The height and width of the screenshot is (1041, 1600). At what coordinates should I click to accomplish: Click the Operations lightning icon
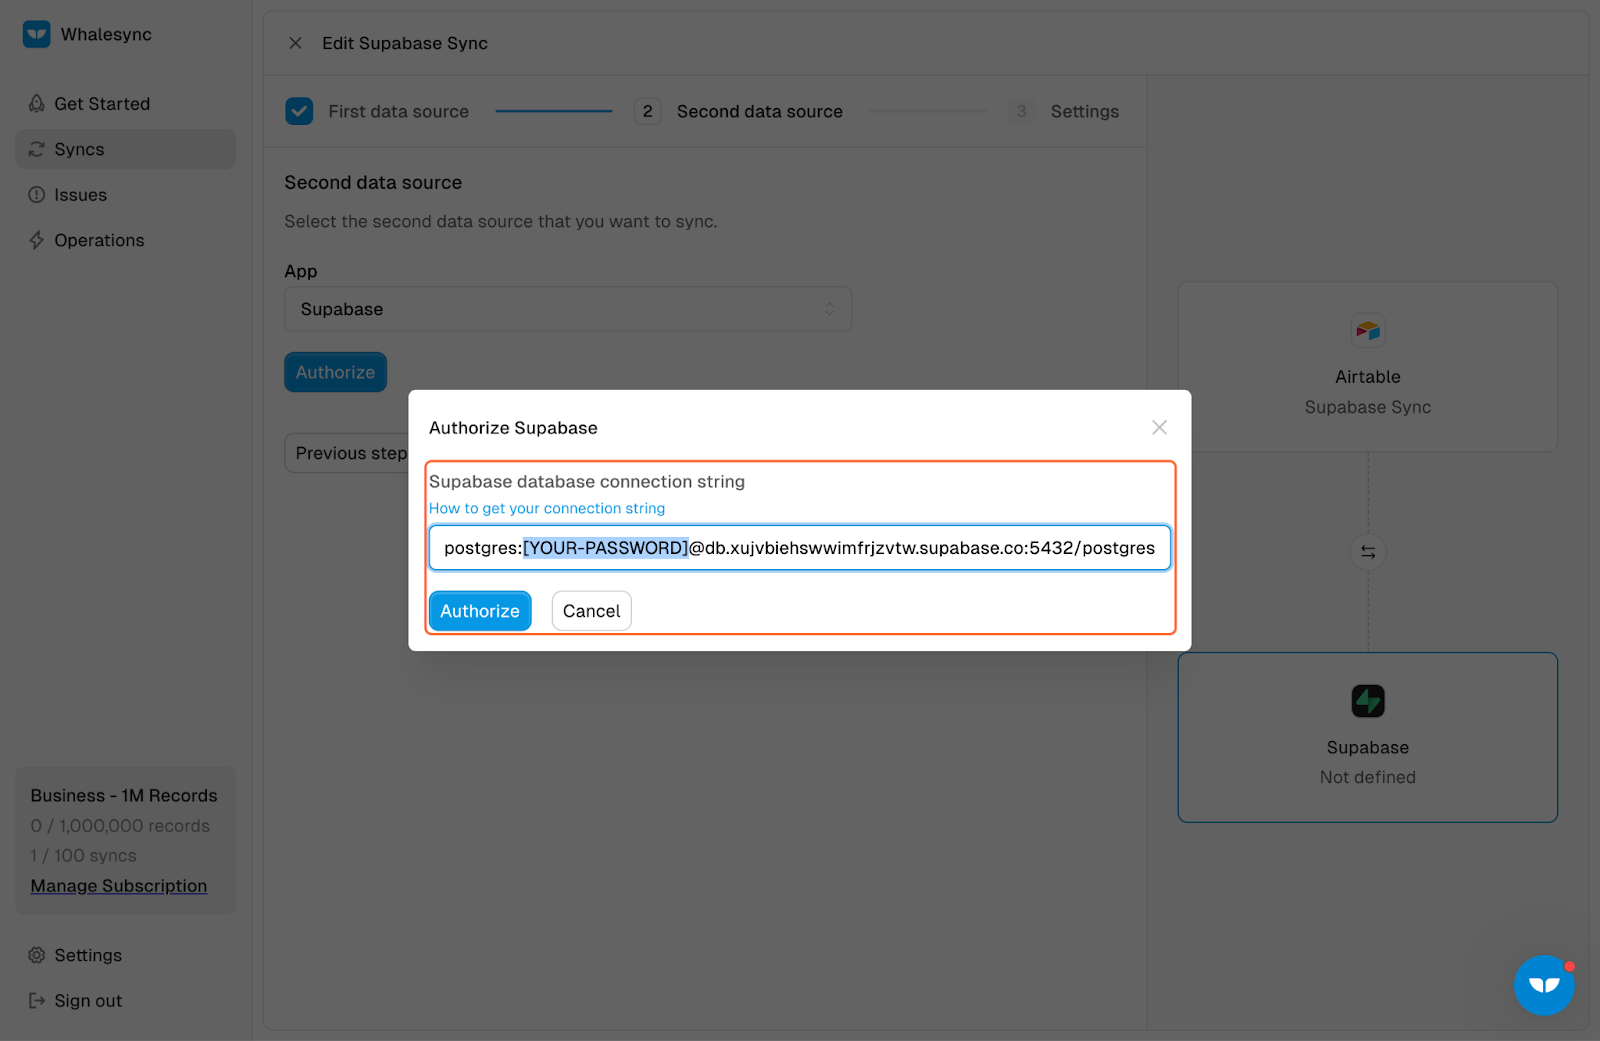point(37,240)
